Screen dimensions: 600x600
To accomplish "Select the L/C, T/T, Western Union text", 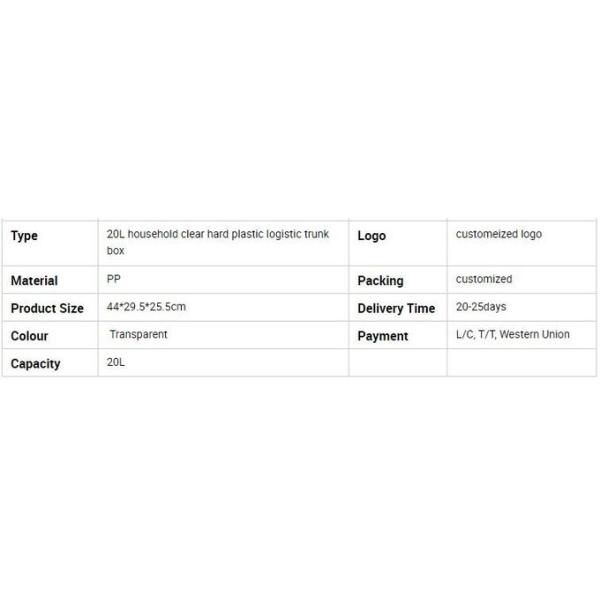I will point(512,335).
